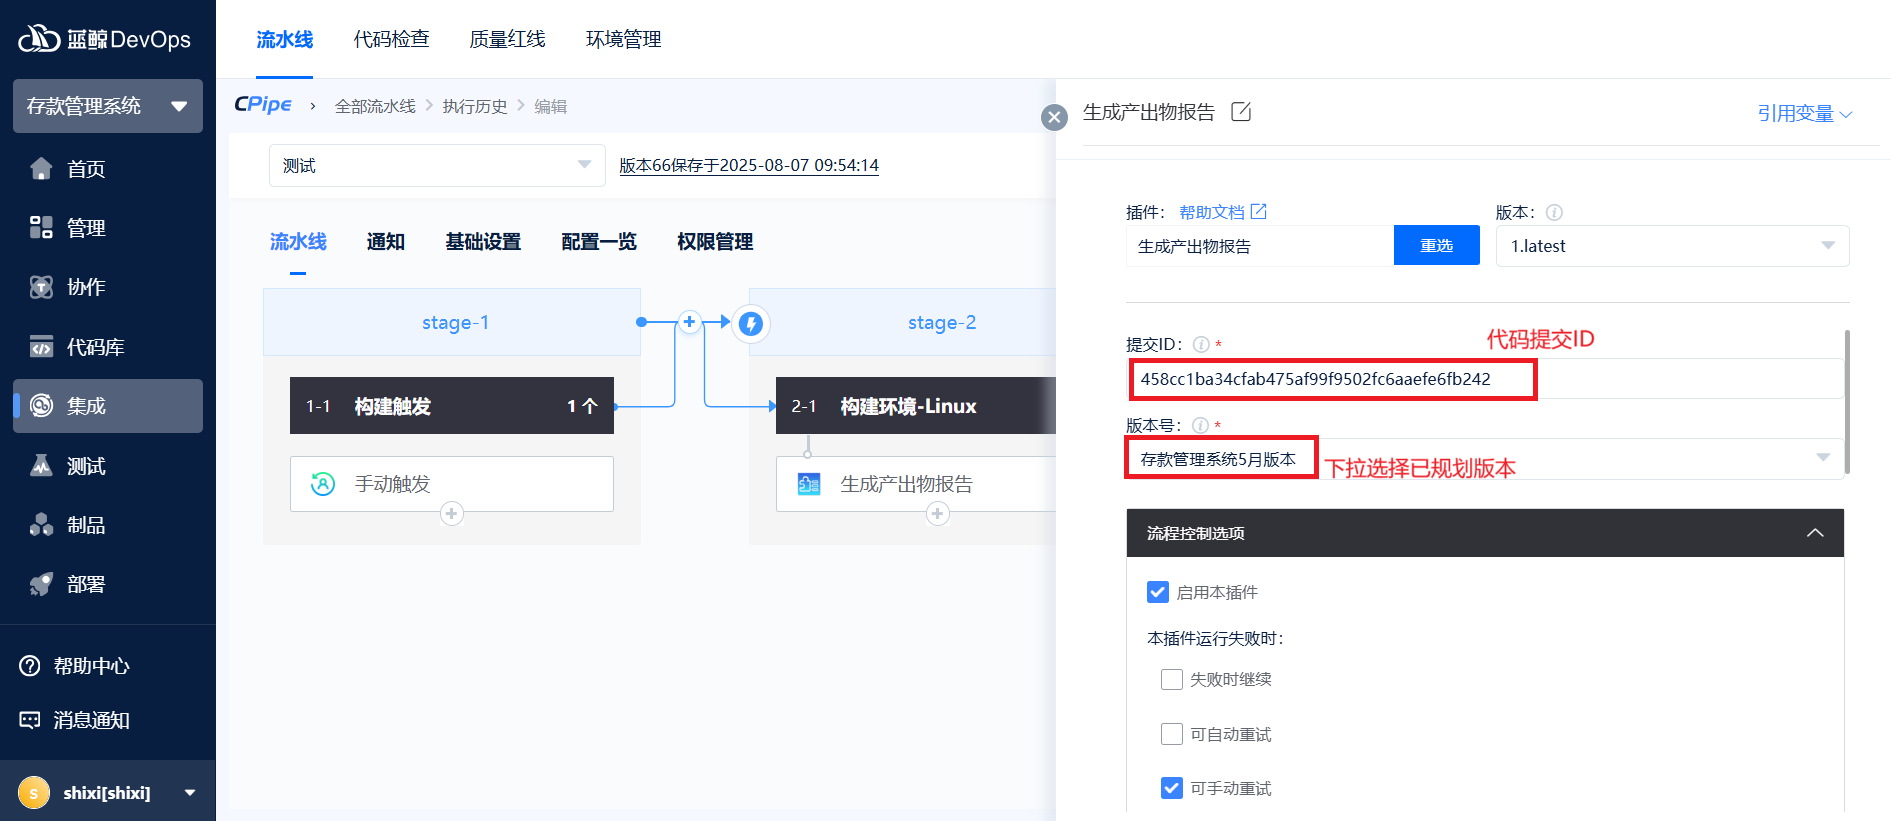
Task: Collapse the 流程控制选项 section
Action: click(1815, 533)
